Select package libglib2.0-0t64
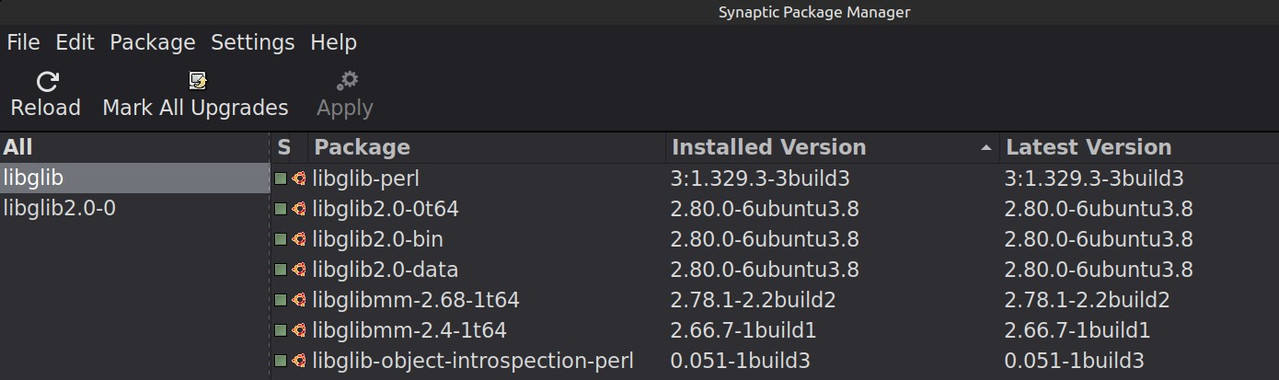Screen dimensions: 1279x380 (385, 209)
